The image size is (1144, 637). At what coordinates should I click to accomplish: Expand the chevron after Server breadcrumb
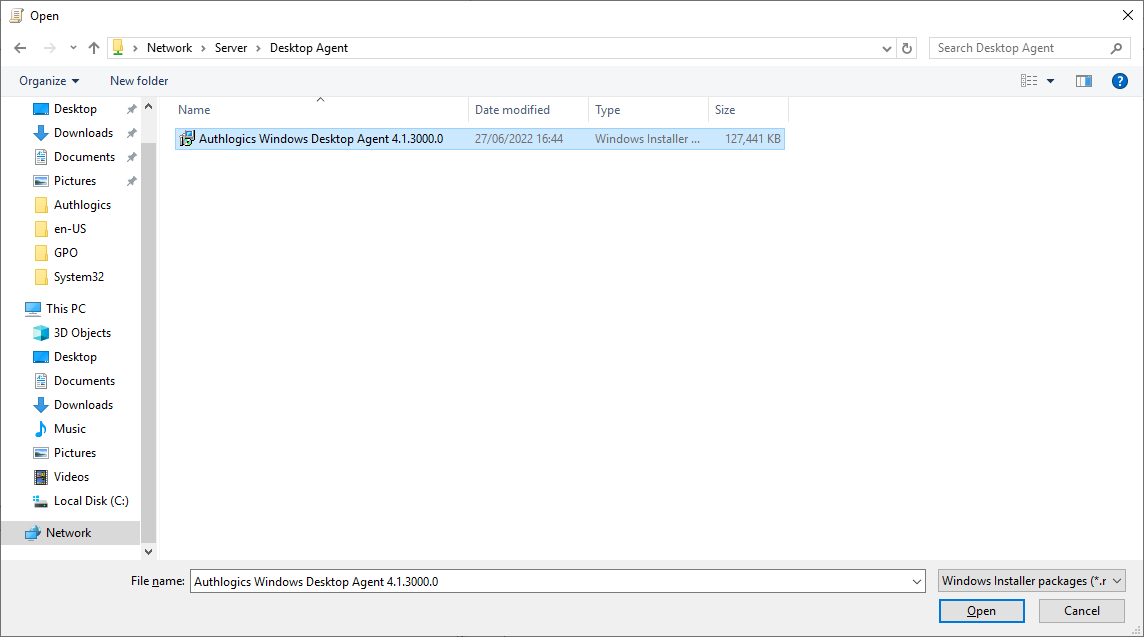coord(258,48)
